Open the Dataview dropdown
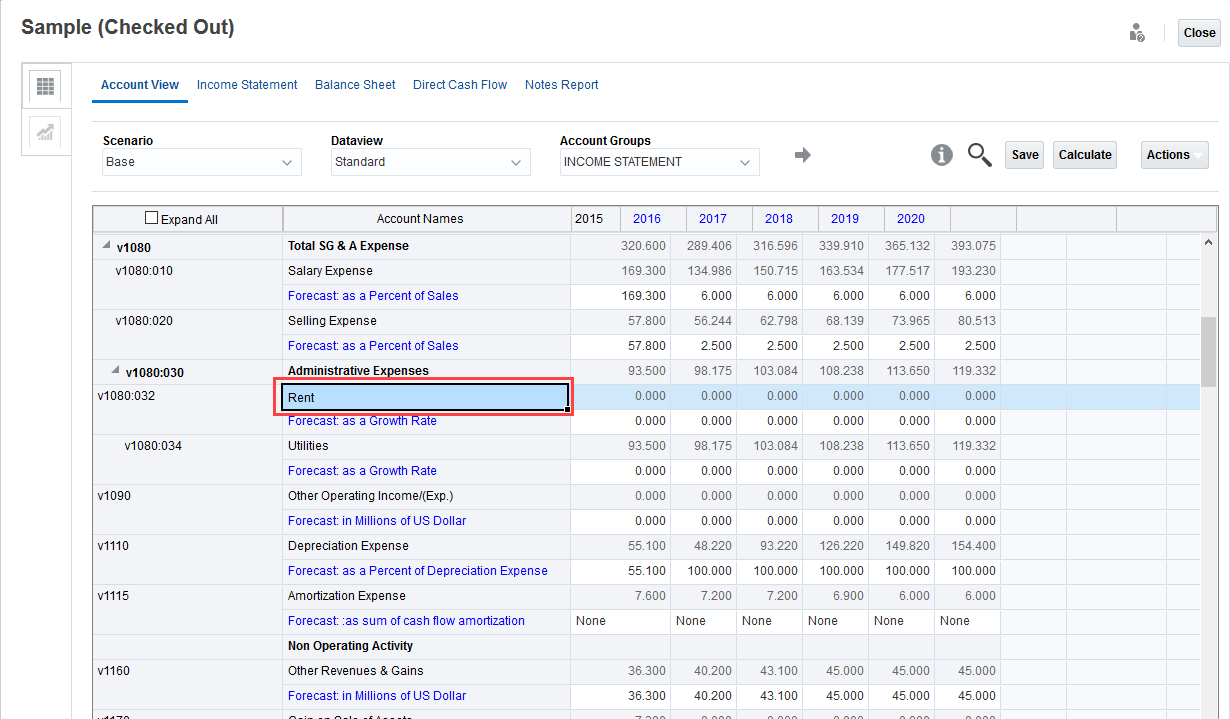 [431, 162]
